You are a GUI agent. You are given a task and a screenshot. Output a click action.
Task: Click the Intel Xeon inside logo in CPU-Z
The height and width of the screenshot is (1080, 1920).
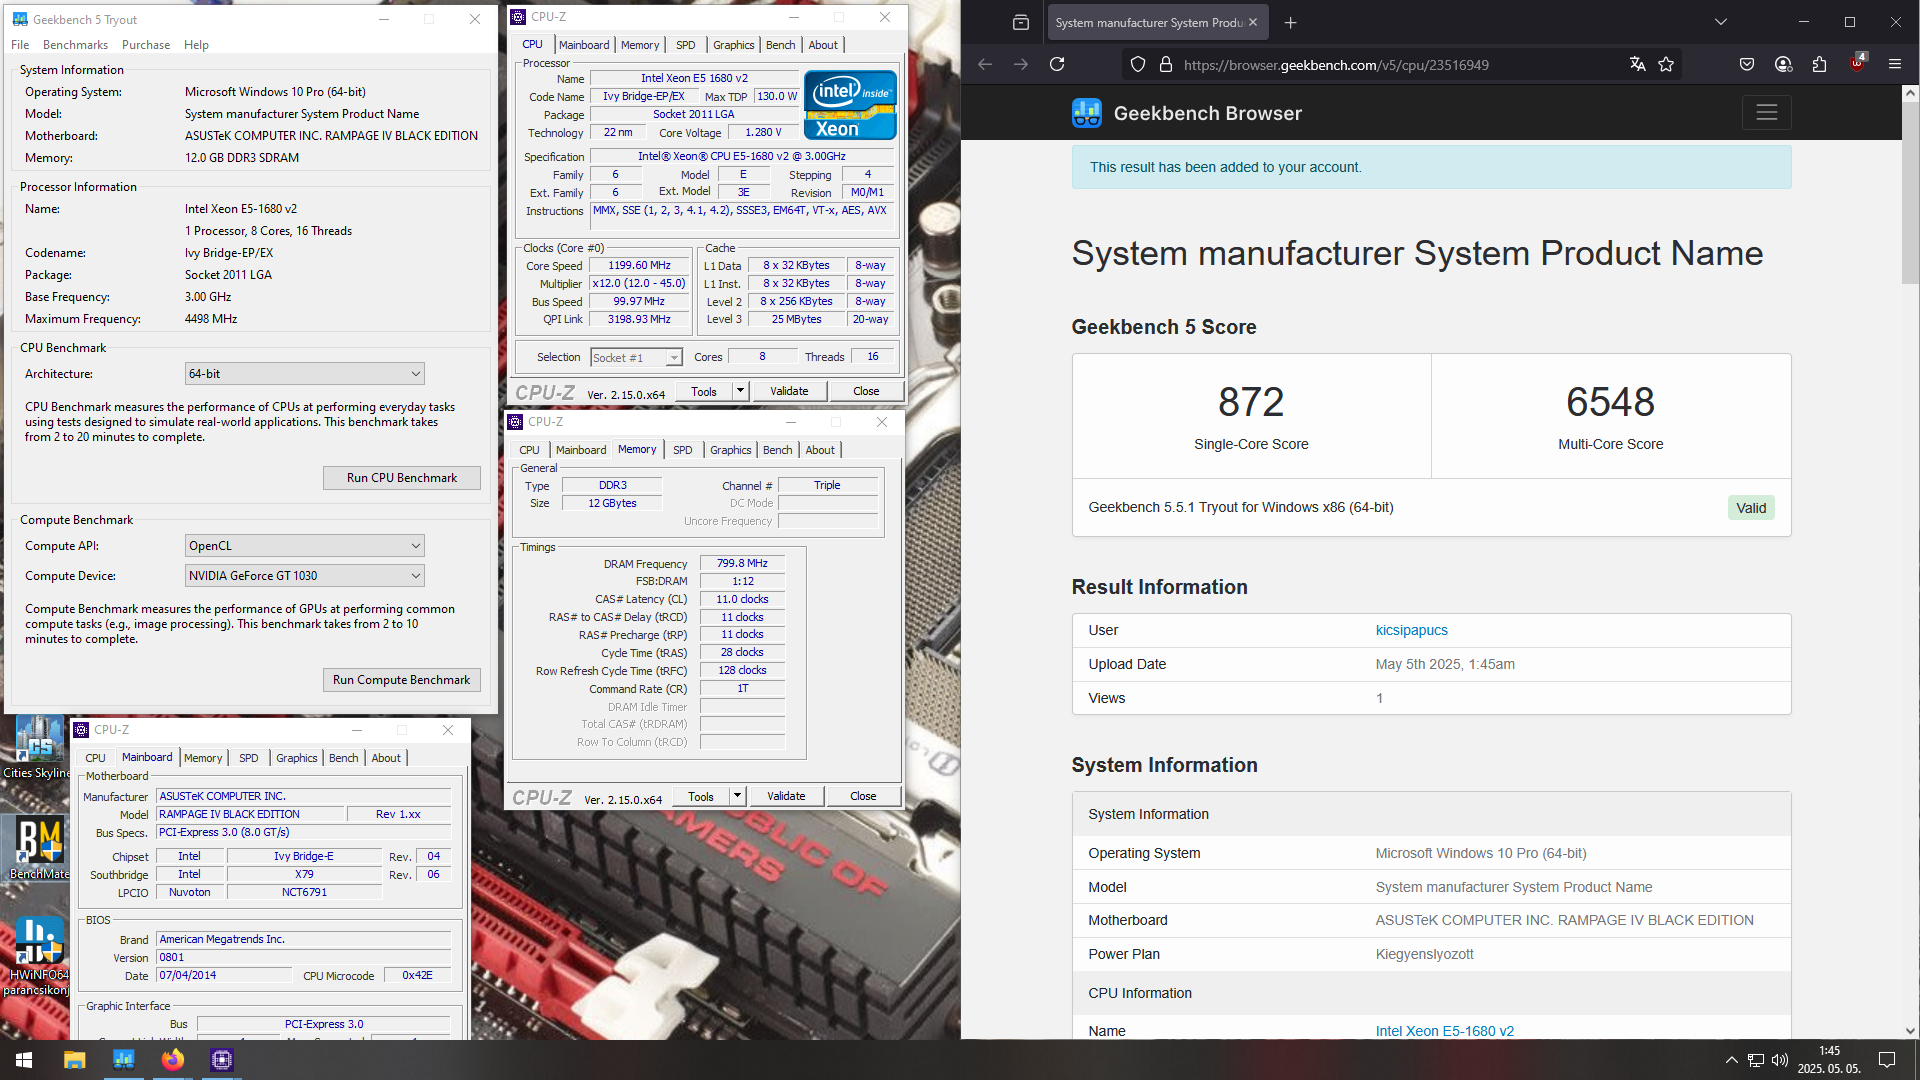850,105
